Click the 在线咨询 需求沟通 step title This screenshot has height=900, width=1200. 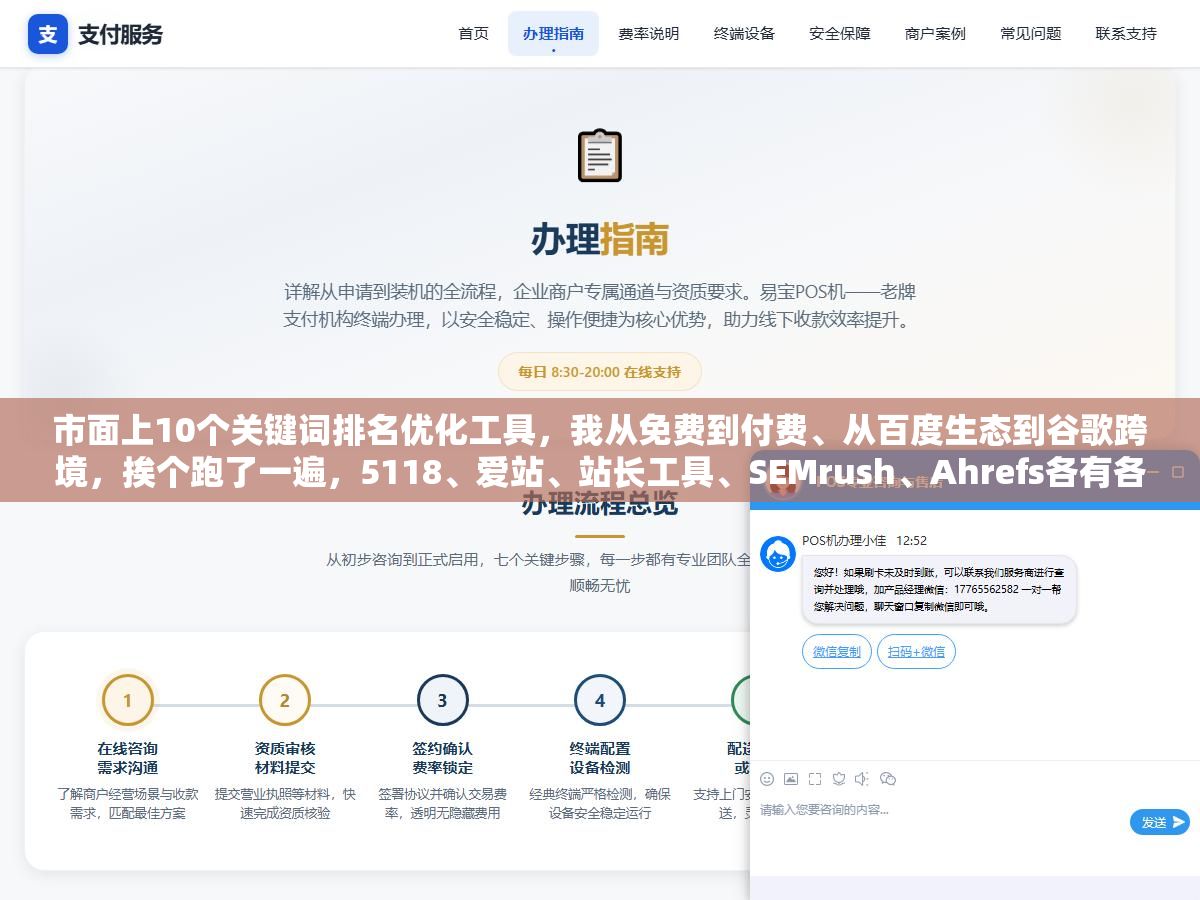(x=127, y=758)
